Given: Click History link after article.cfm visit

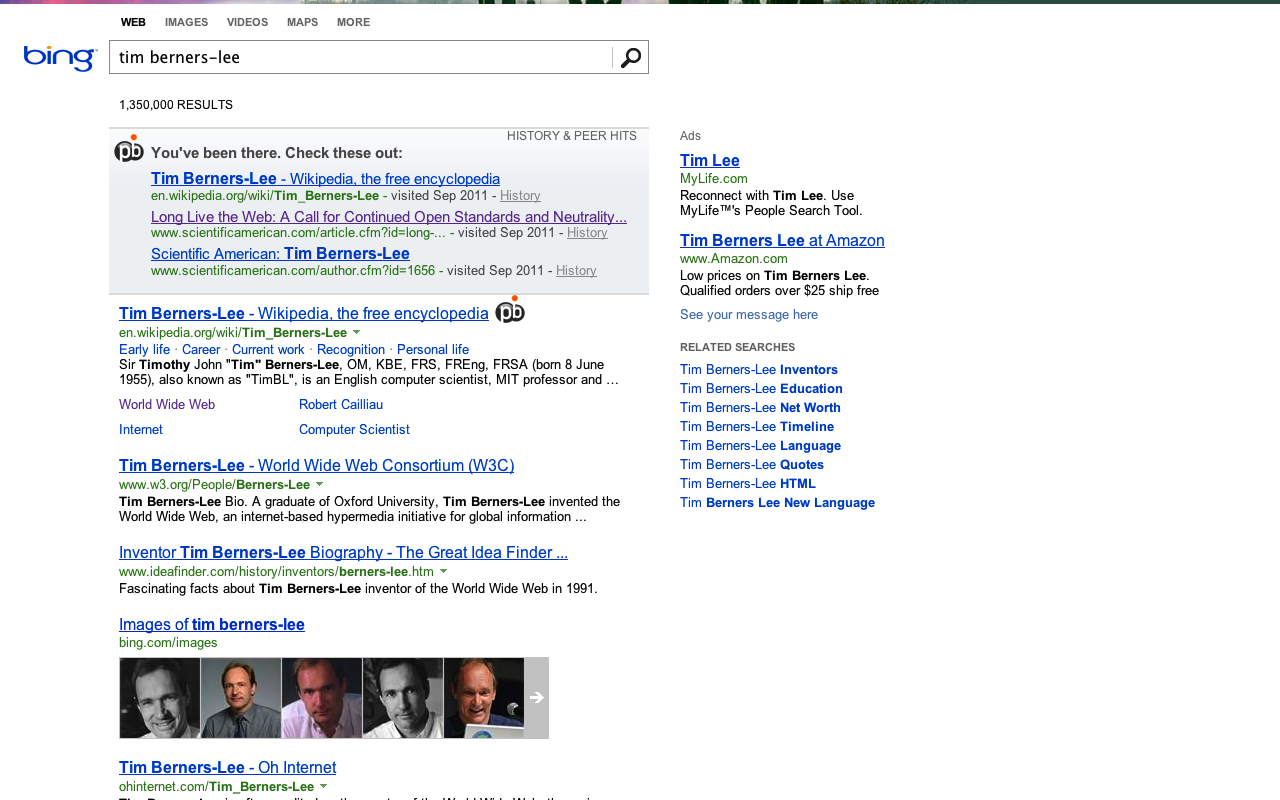Looking at the screenshot, I should [x=587, y=233].
